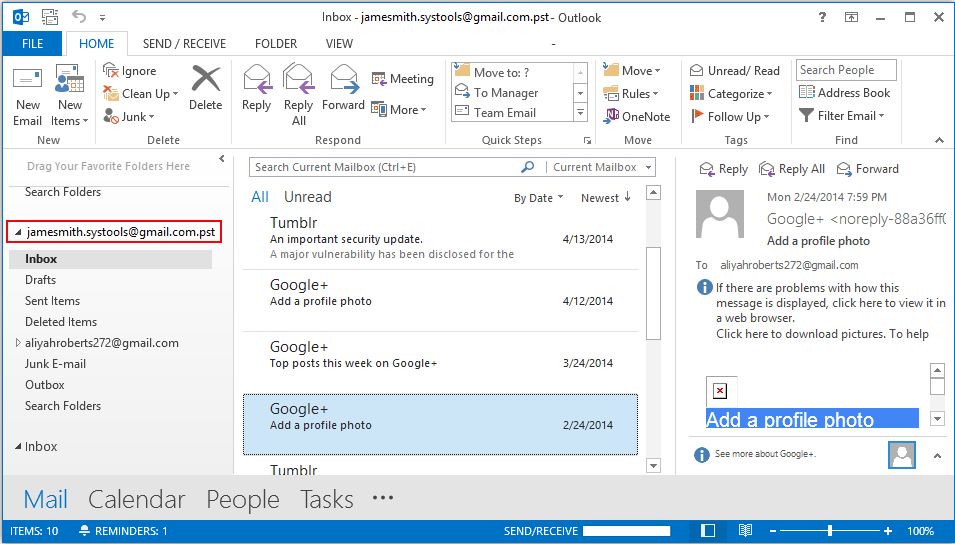955x544 pixels.
Task: Click Reply All in the ribbon
Action: (298, 95)
